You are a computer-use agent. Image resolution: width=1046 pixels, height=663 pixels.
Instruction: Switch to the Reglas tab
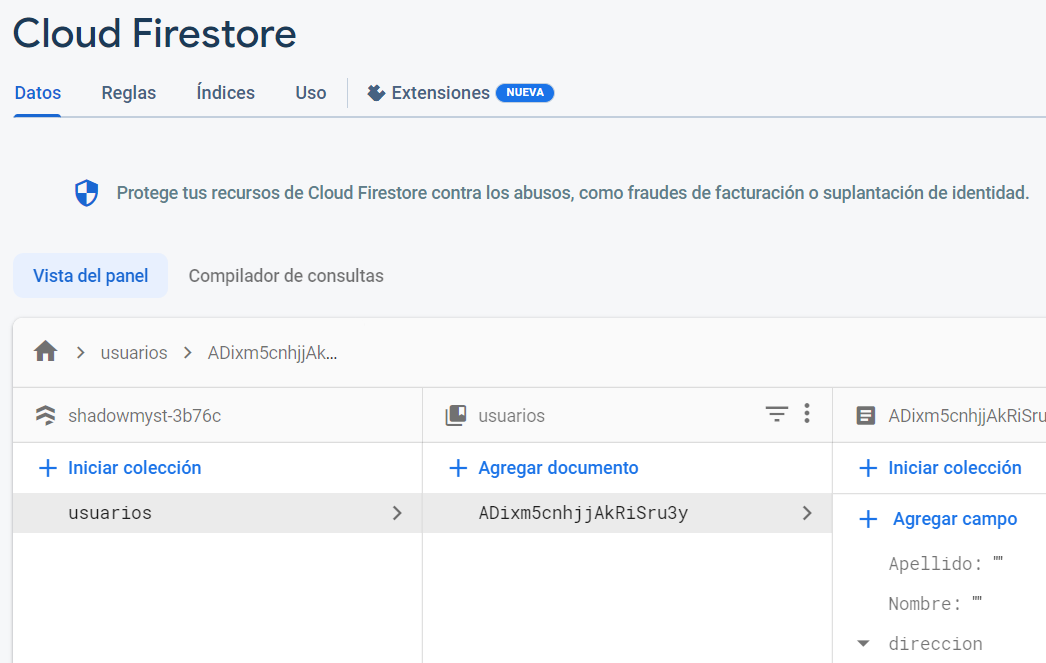pos(129,93)
